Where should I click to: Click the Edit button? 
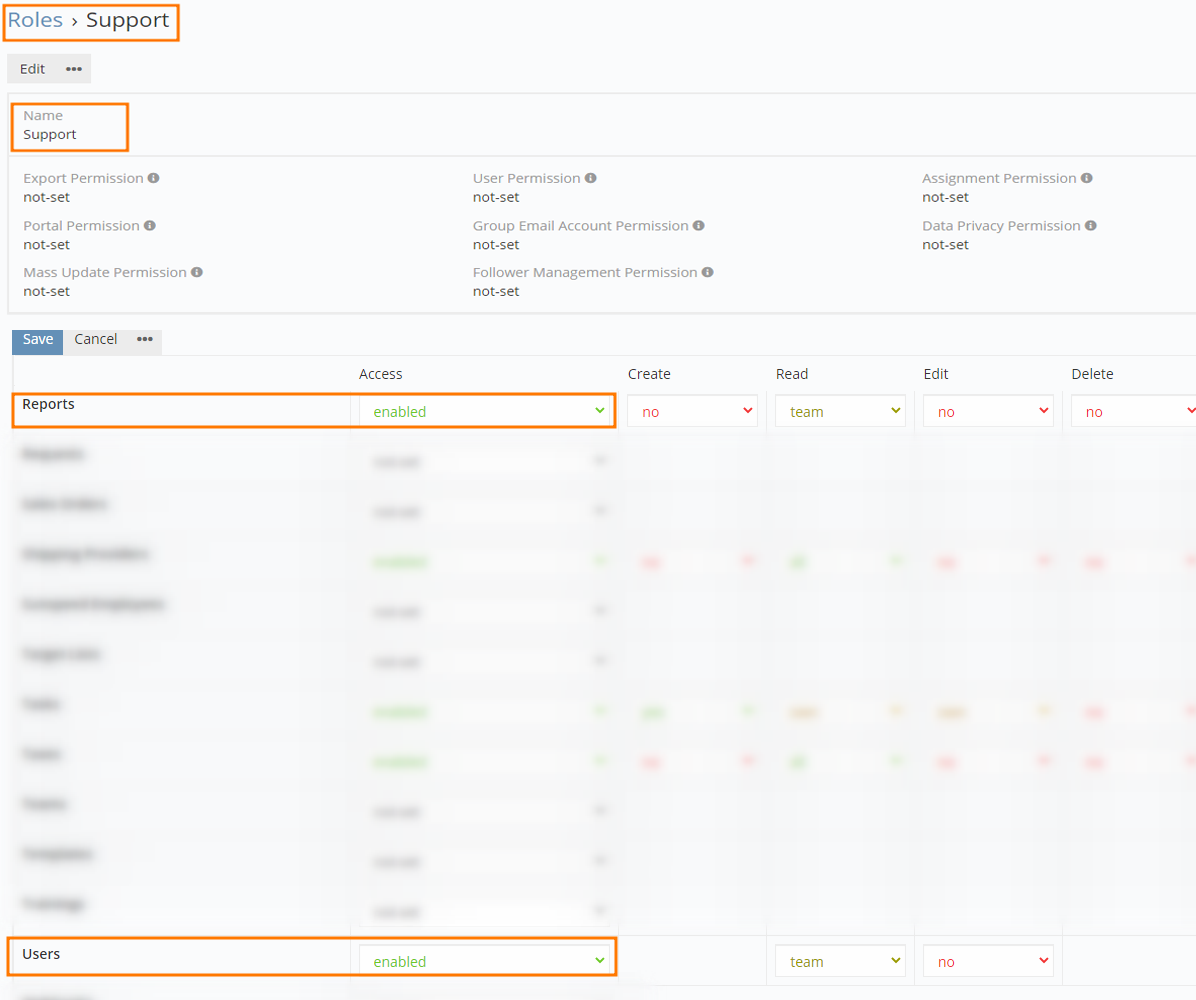pos(33,69)
